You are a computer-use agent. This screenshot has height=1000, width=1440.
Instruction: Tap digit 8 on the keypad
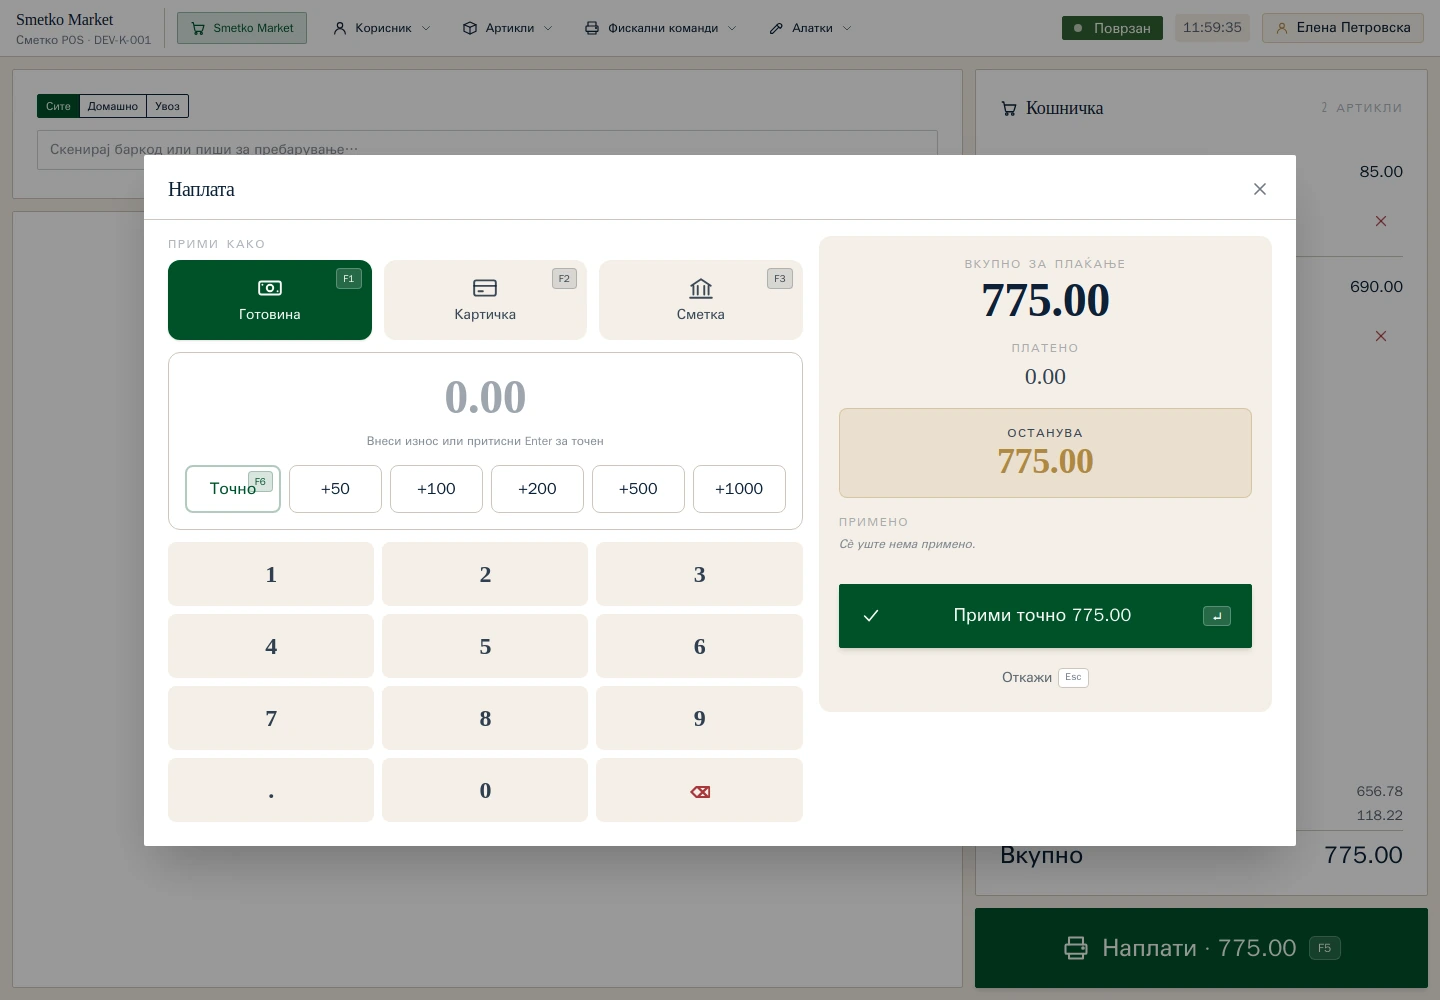pos(485,718)
